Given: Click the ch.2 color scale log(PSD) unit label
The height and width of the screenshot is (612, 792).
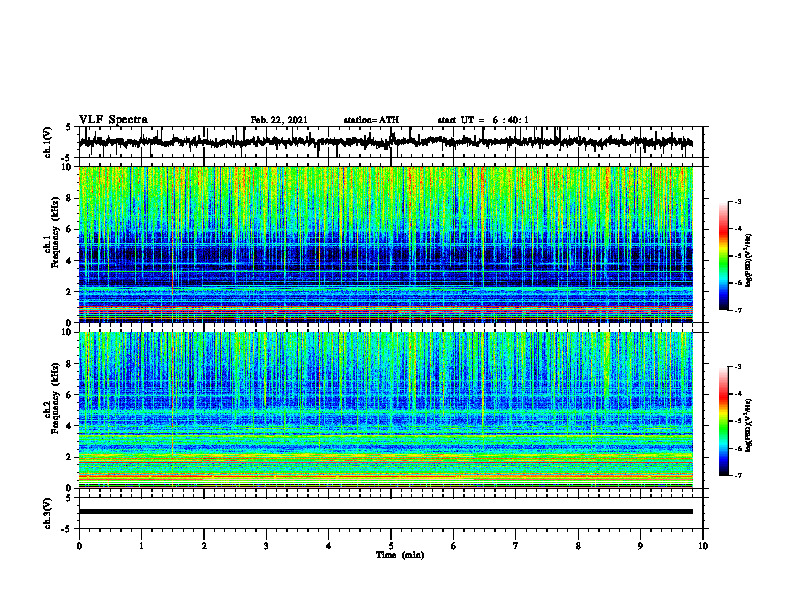Looking at the screenshot, I should [x=749, y=425].
